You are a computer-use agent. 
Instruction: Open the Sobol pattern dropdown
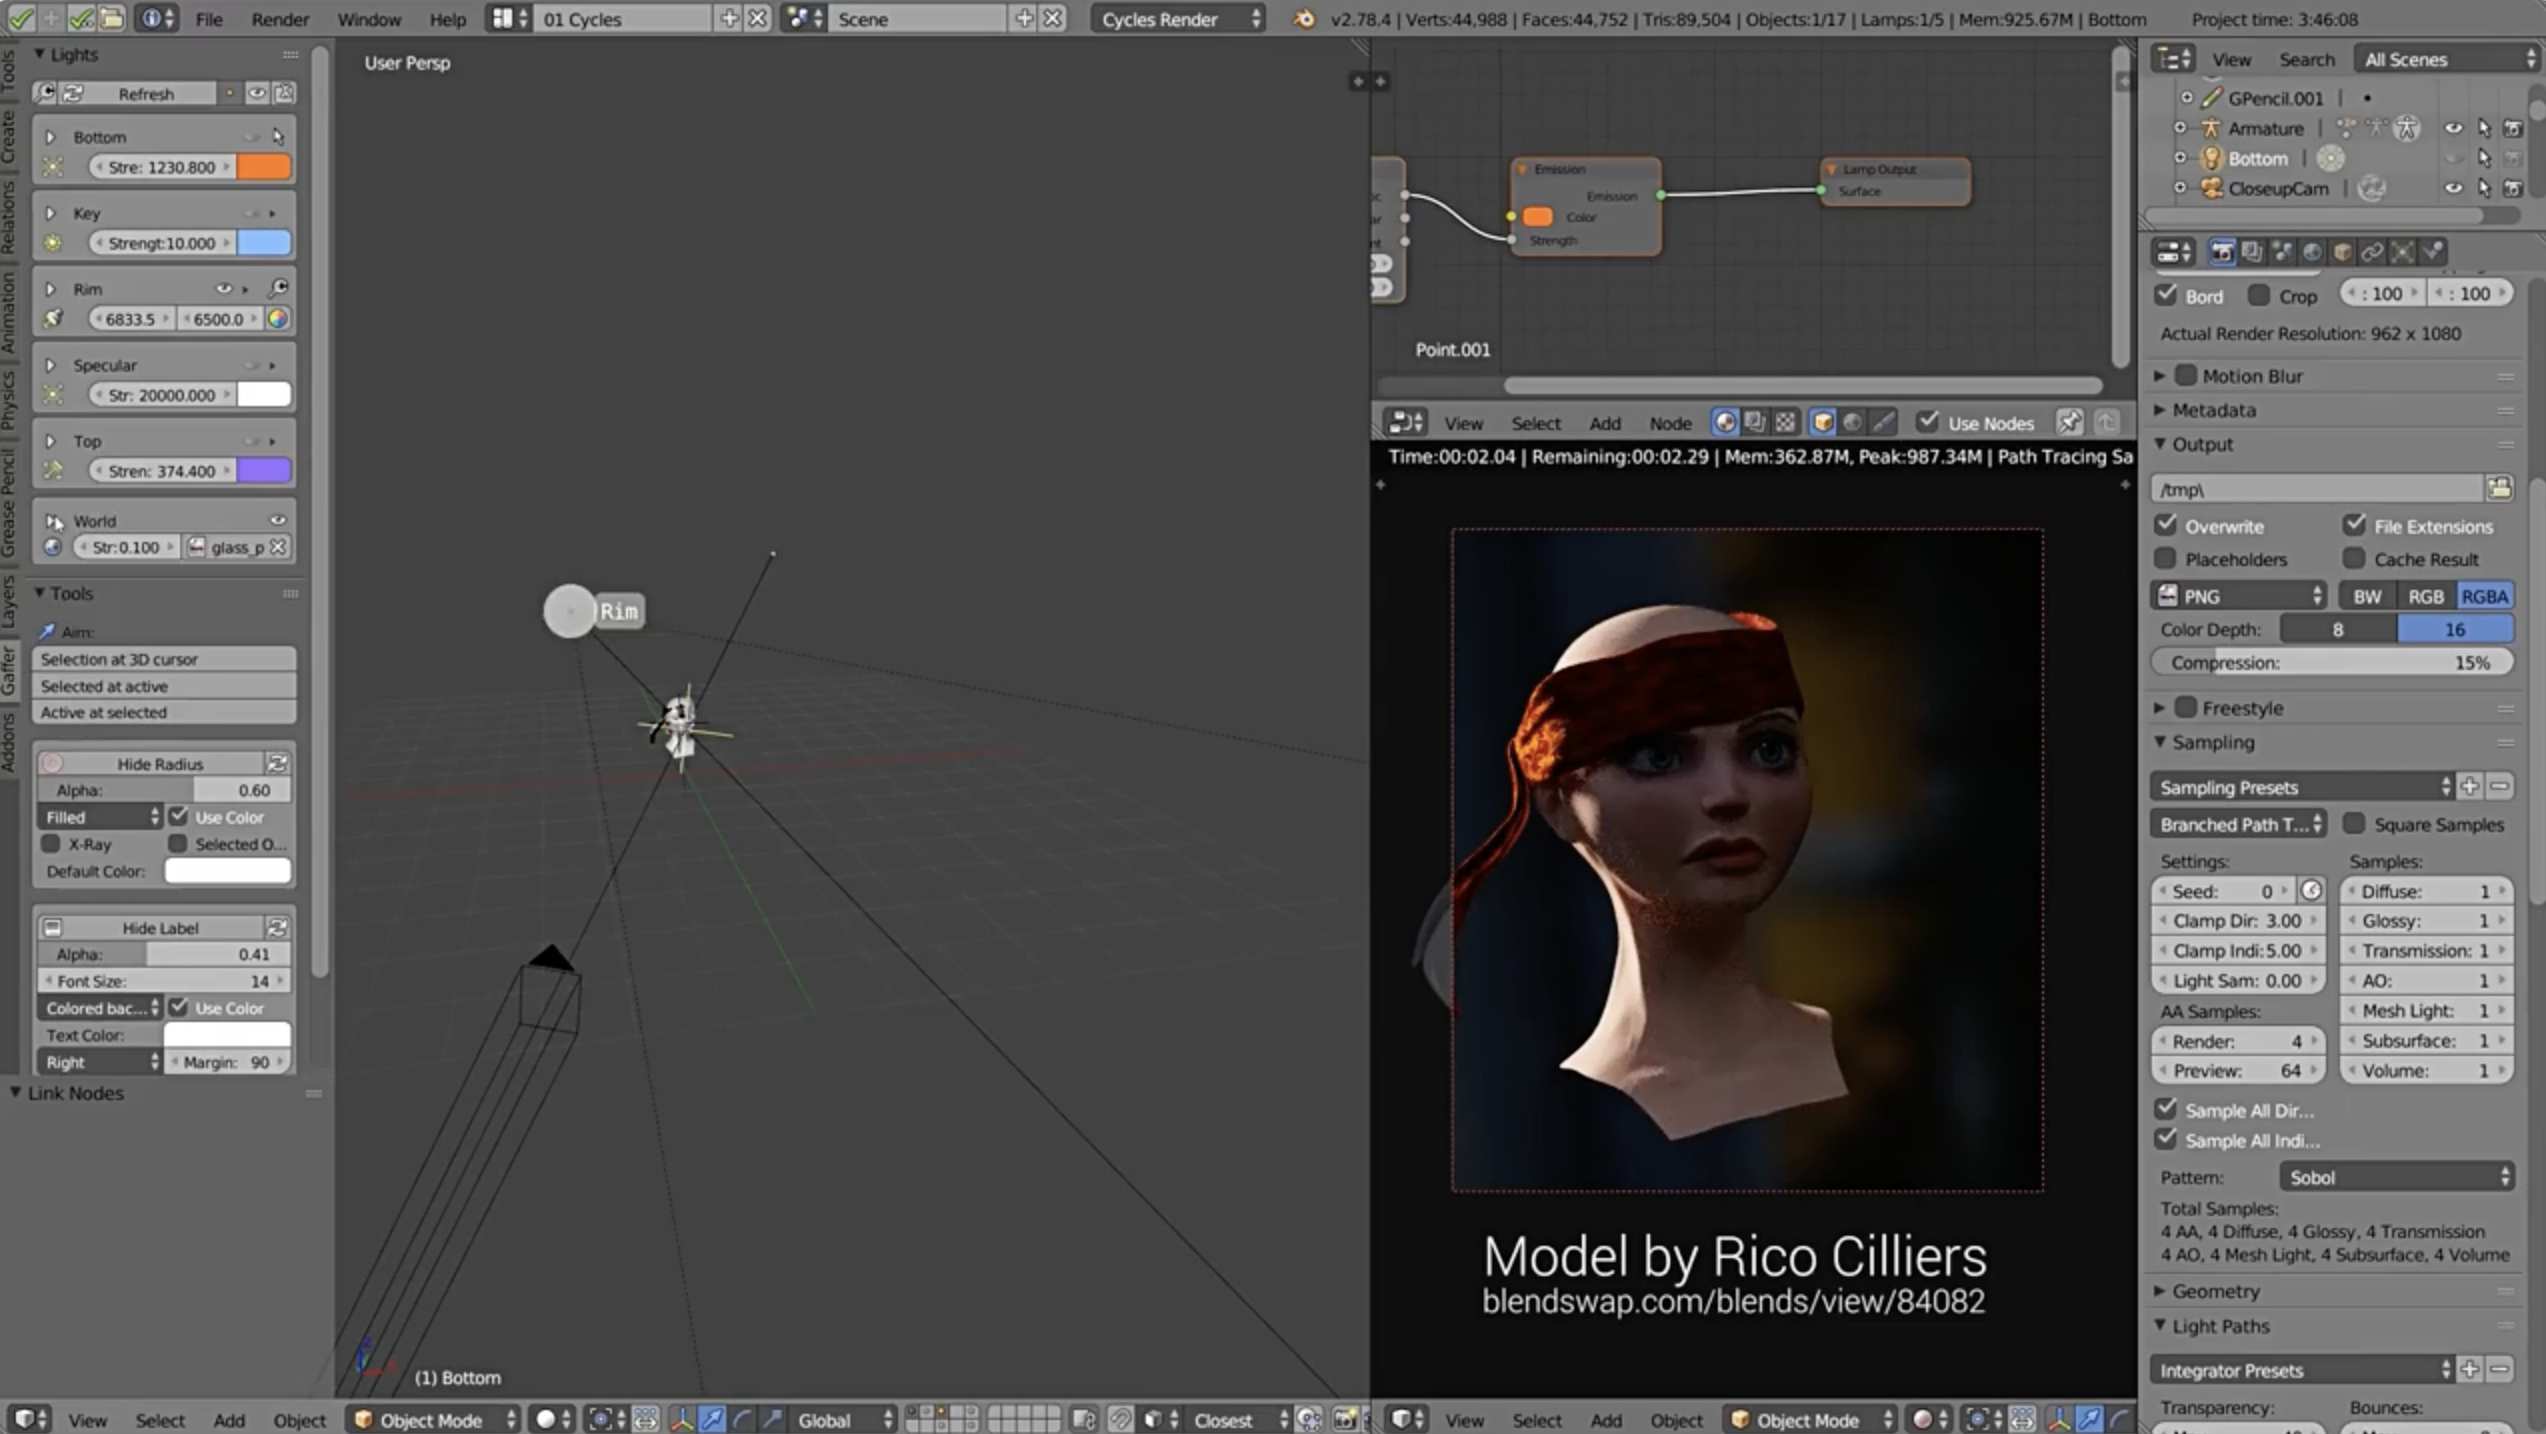(2396, 1177)
